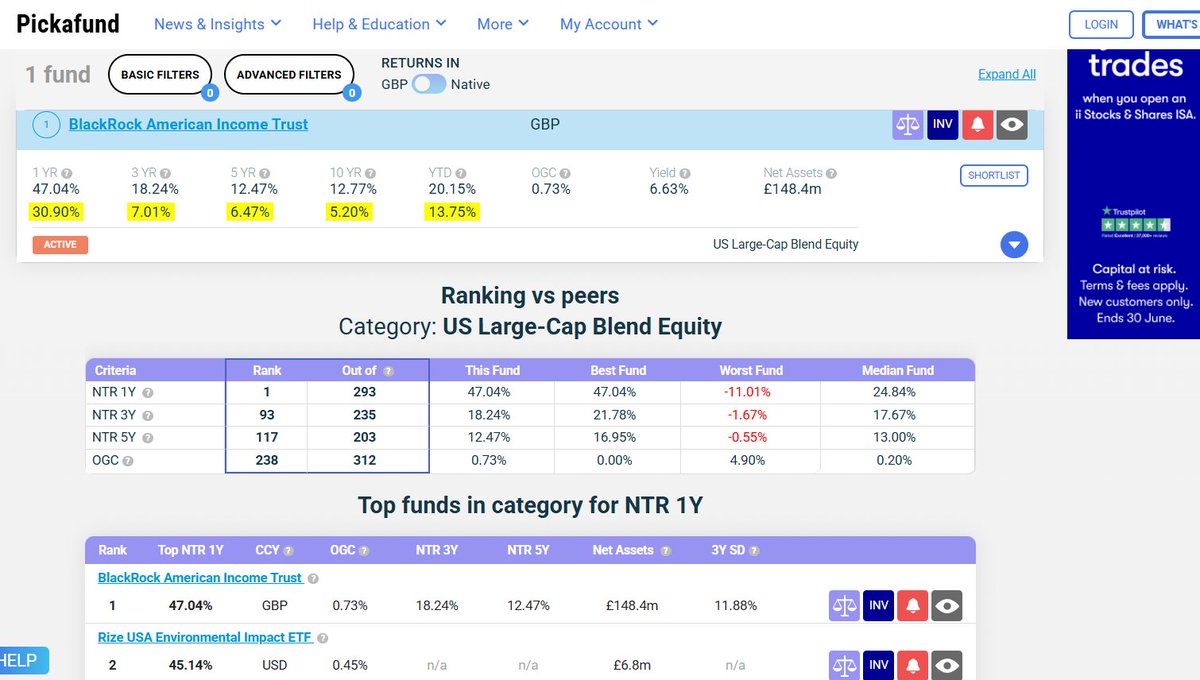Expand BlackRock fund details with blue arrow
Viewport: 1200px width, 680px height.
click(1014, 245)
